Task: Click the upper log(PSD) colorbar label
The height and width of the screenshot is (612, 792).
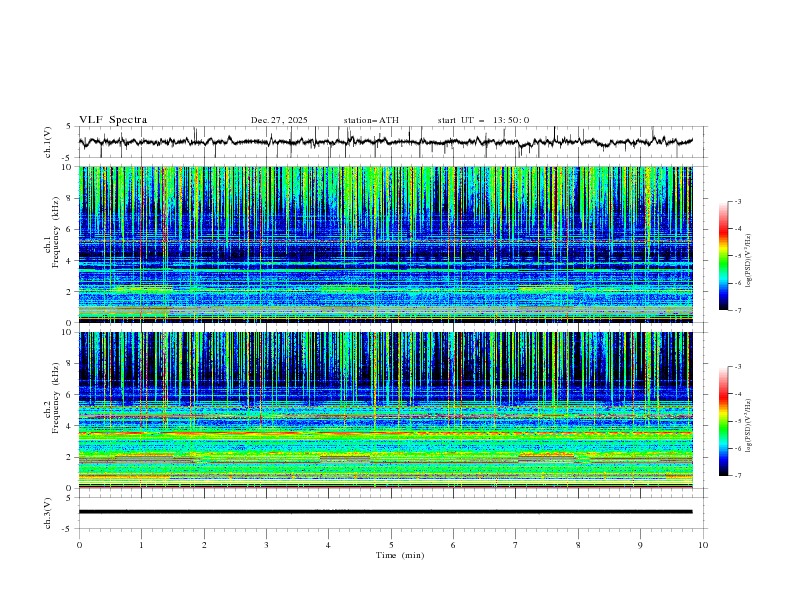Action: (x=748, y=256)
